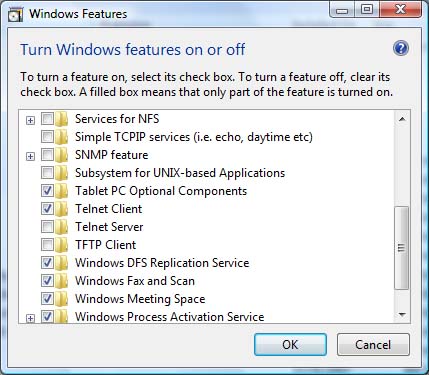The width and height of the screenshot is (429, 375).
Task: Uncheck Tablet PC Optional Components
Action: point(47,191)
